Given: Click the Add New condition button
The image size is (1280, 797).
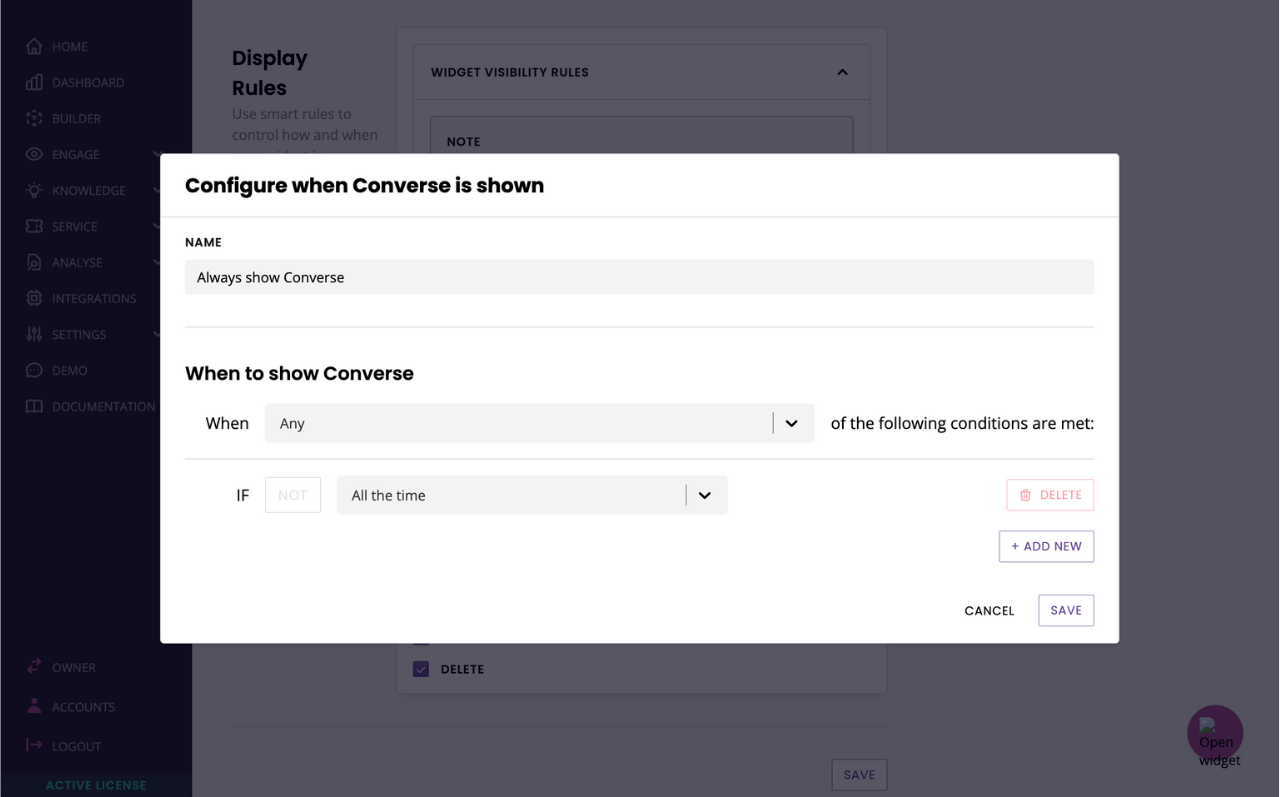Looking at the screenshot, I should click(x=1046, y=546).
